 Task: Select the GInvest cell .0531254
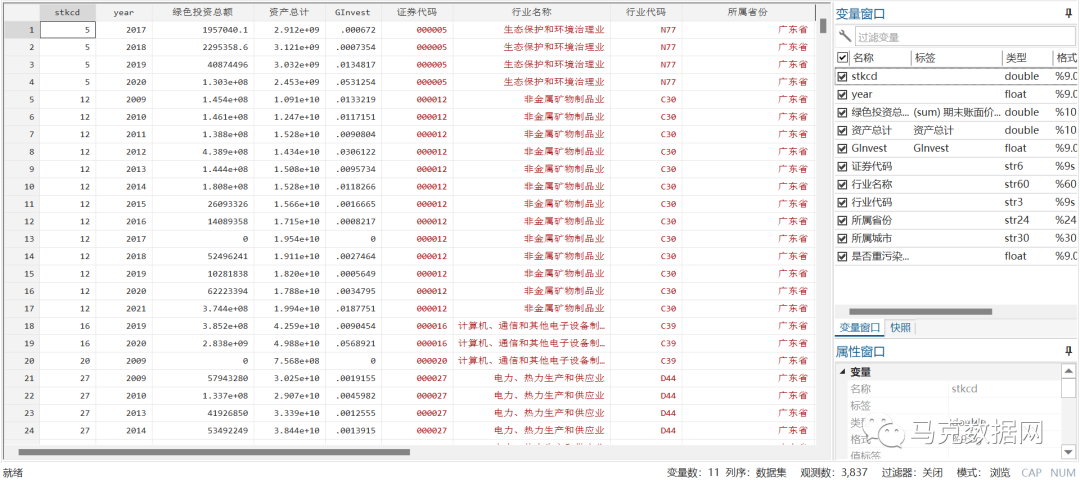pos(353,82)
